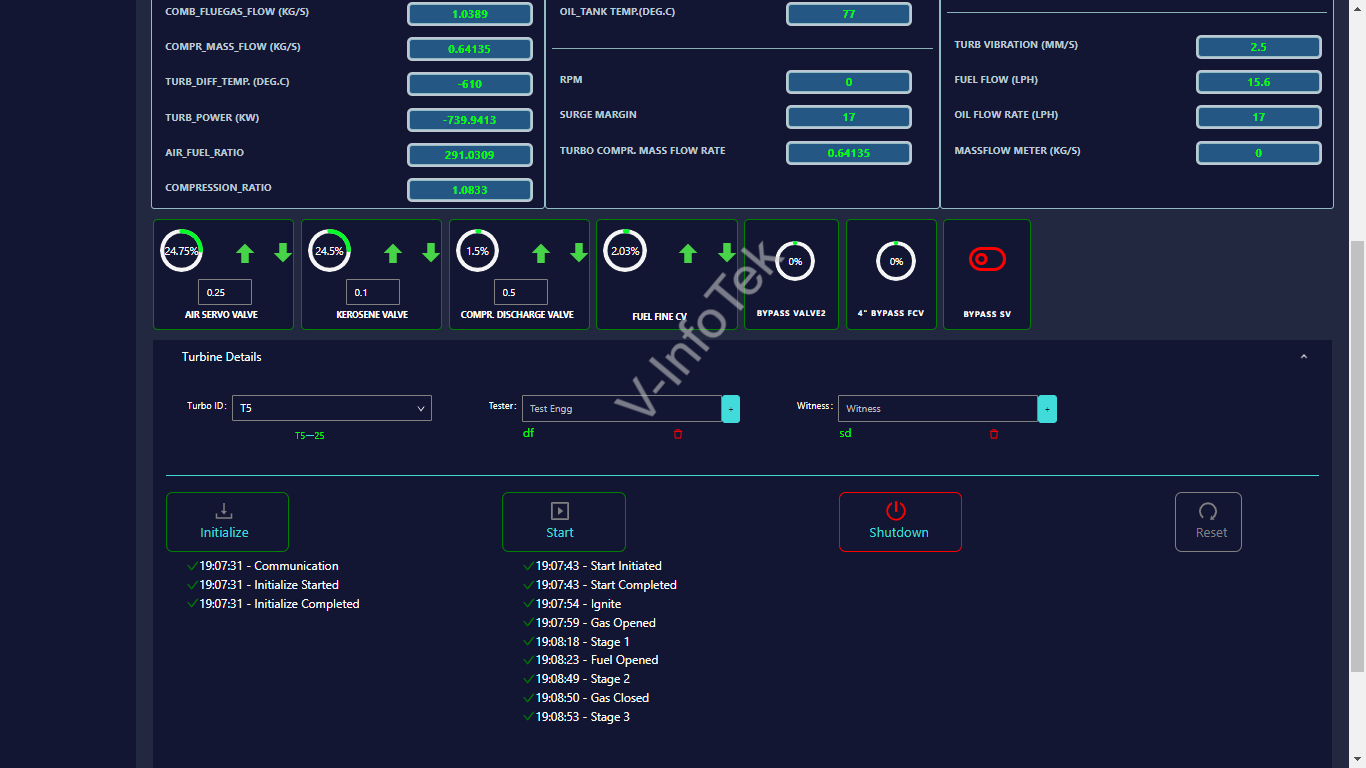Click the COMB_FLUEGAS_FLOW value 1.0389
This screenshot has height=768, width=1366.
470,14
